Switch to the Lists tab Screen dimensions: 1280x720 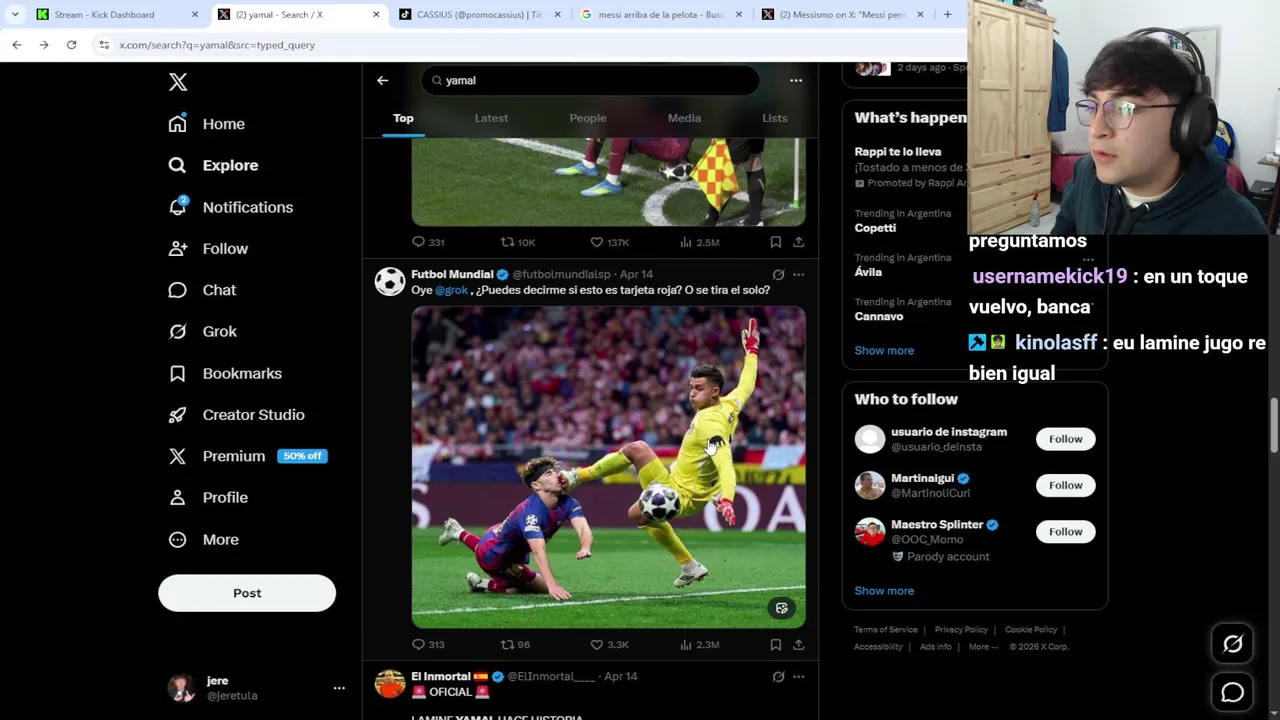coord(775,118)
